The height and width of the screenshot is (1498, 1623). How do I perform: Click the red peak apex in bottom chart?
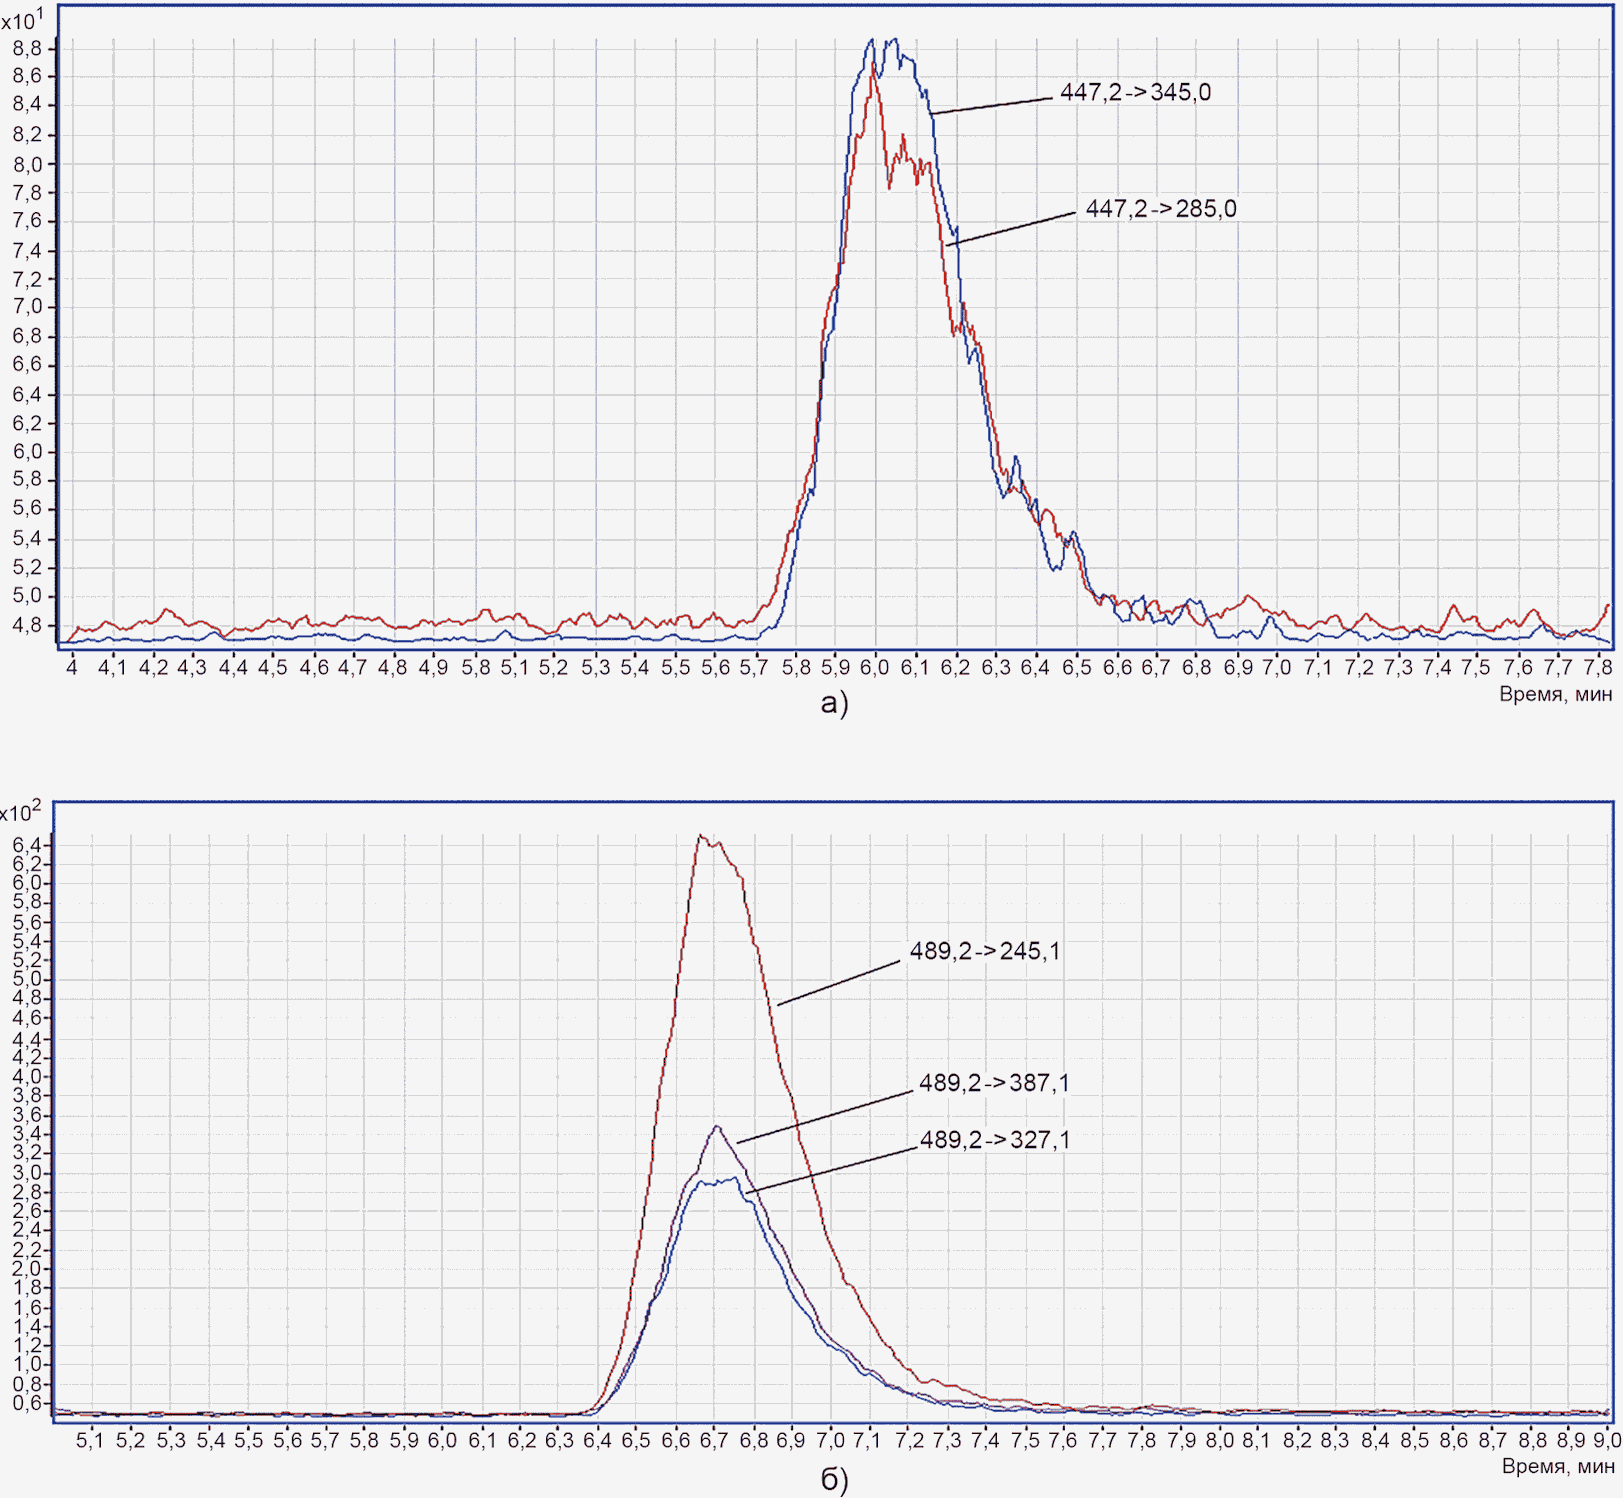(x=701, y=837)
